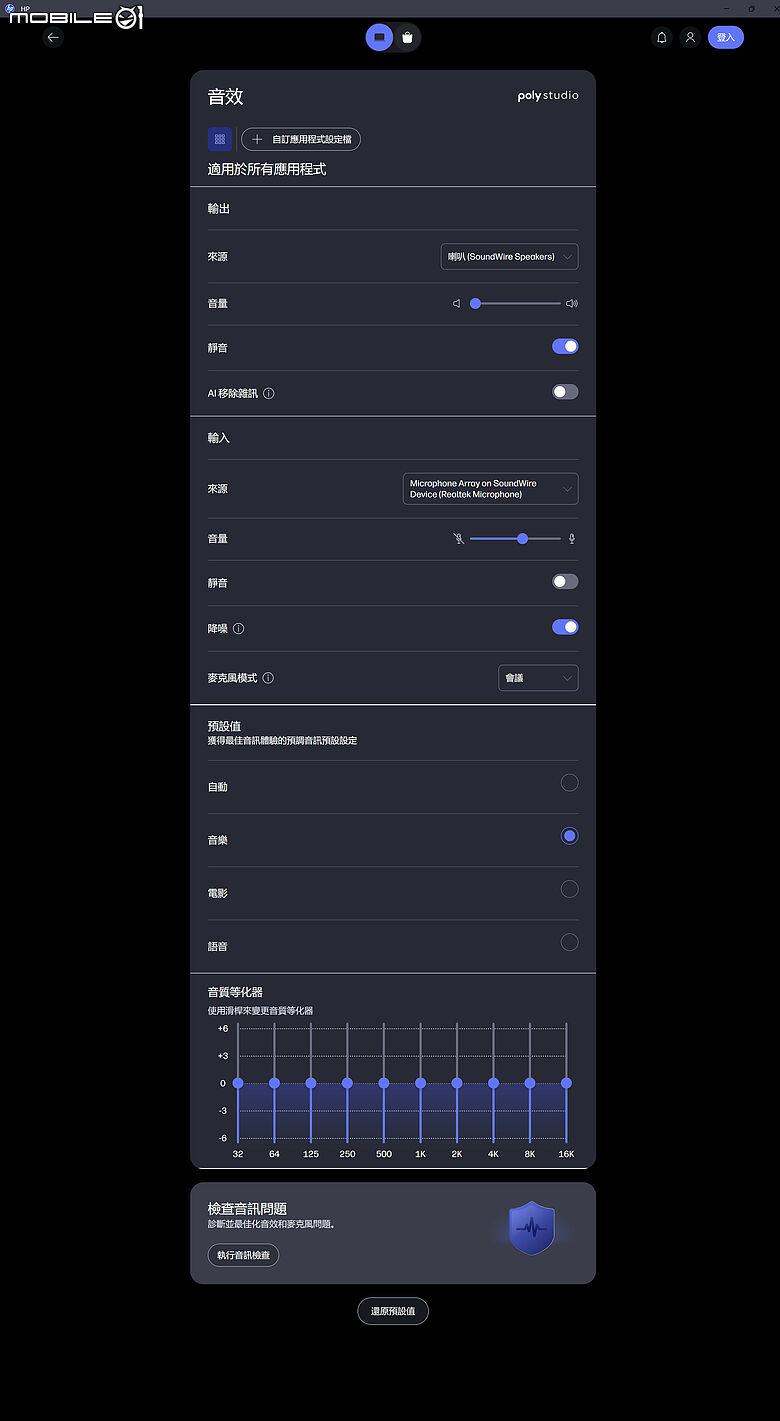Viewport: 780px width, 1421px height.
Task: Click the 執行音訊檢查 button
Action: [243, 1255]
